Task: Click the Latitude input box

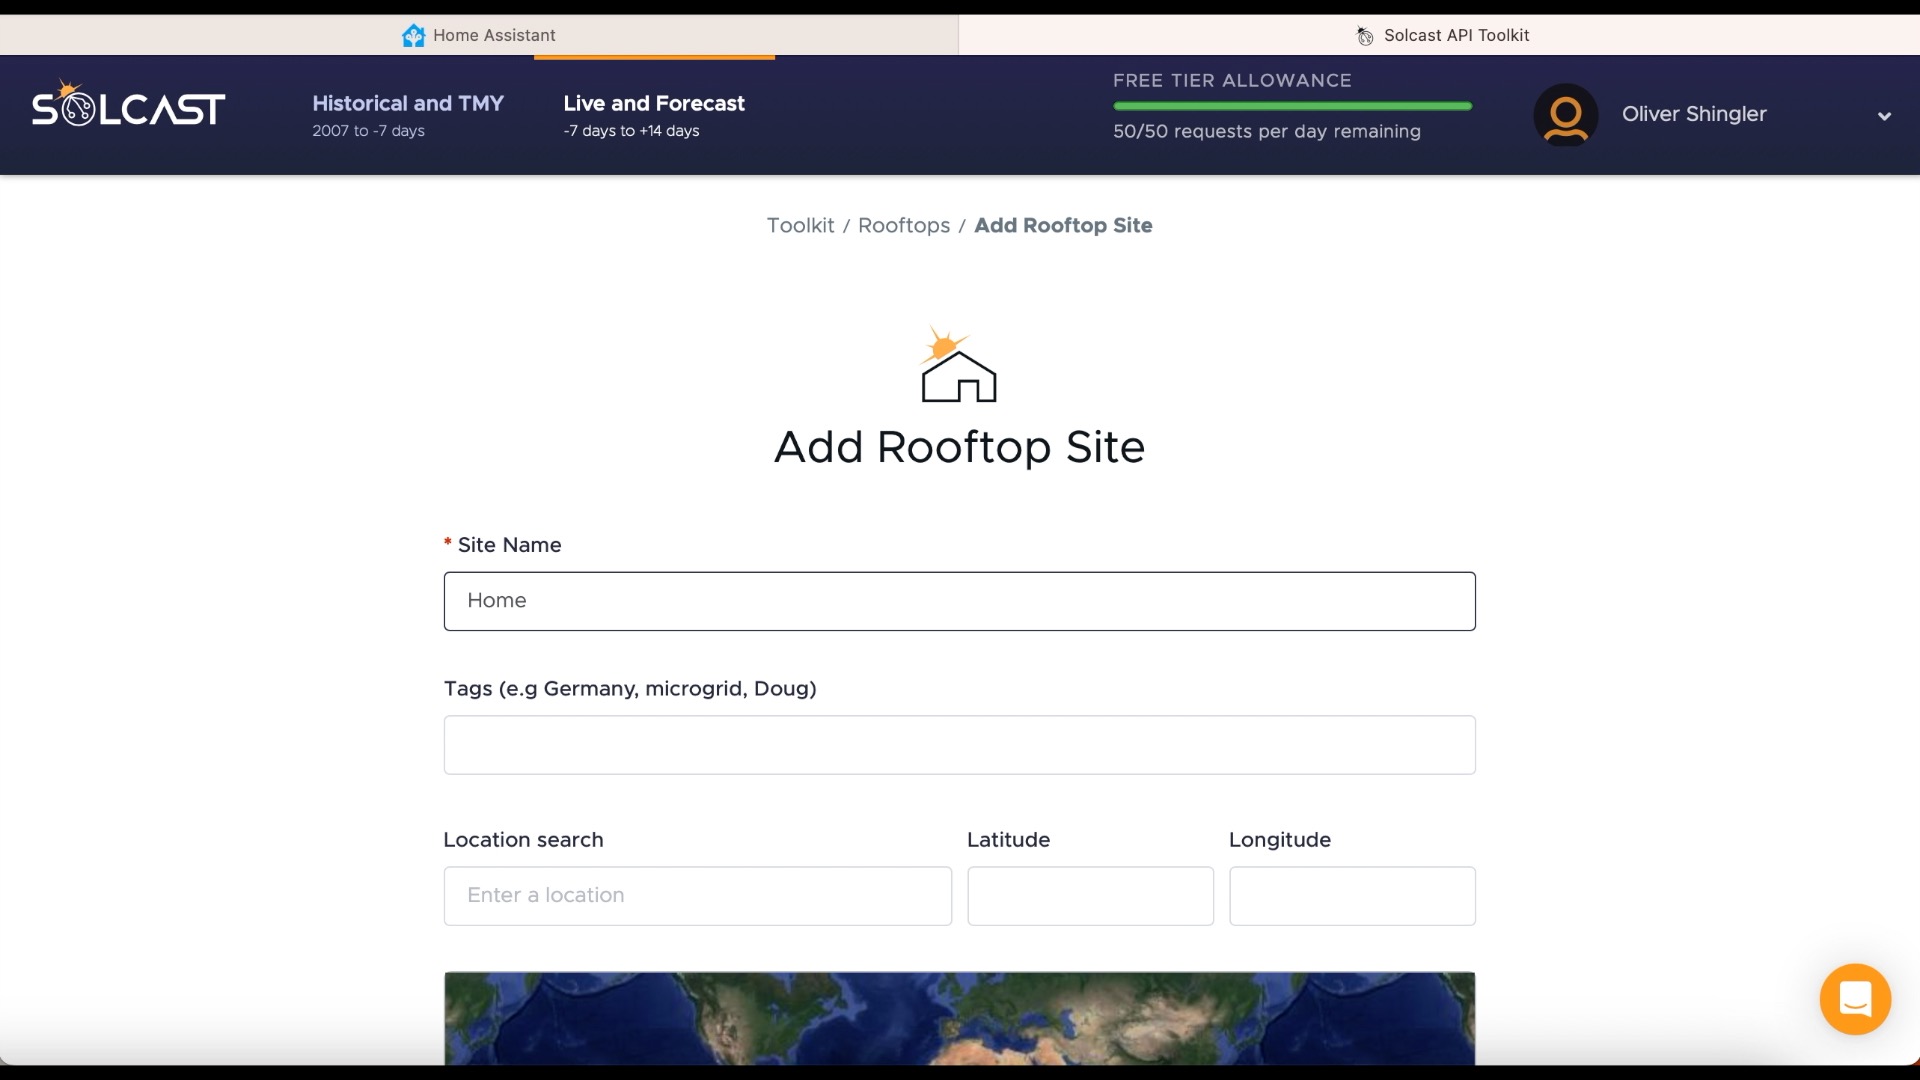Action: coord(1090,896)
